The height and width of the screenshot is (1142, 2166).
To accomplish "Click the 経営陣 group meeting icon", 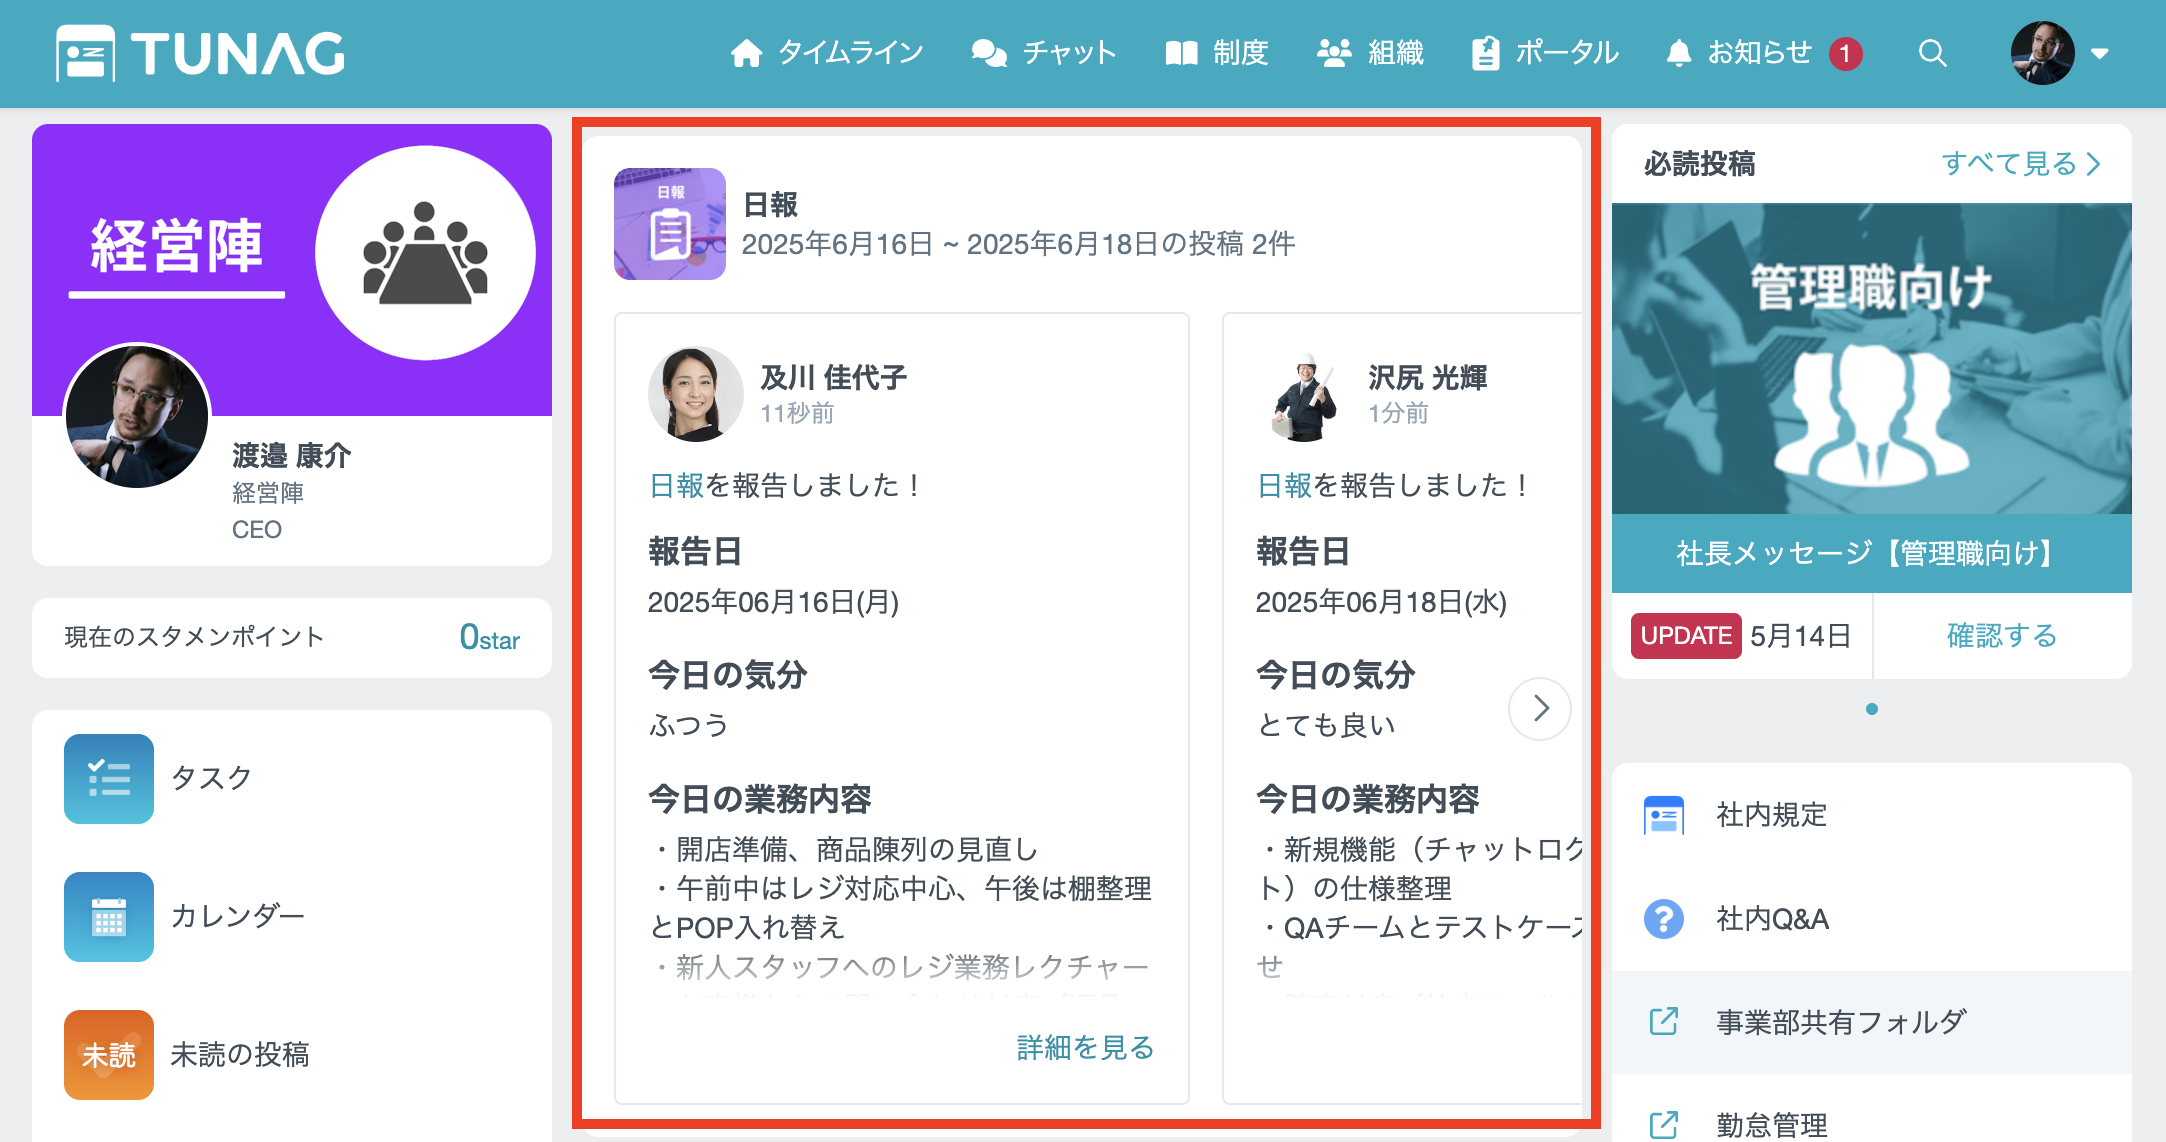I will point(425,253).
